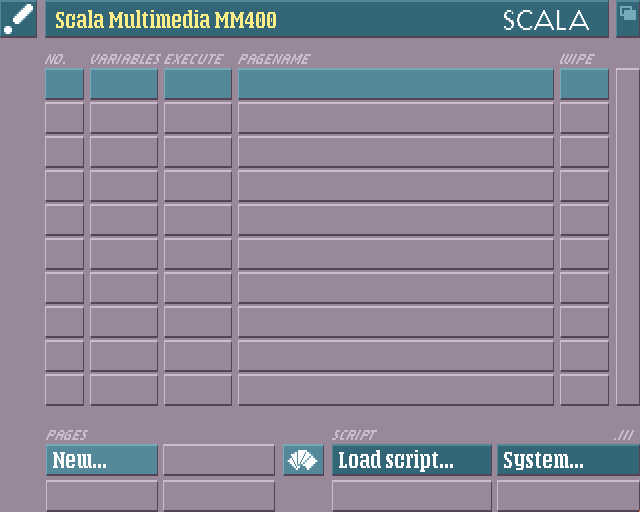Select the highlighted Variables cell in the first row
The height and width of the screenshot is (512, 640).
point(124,84)
